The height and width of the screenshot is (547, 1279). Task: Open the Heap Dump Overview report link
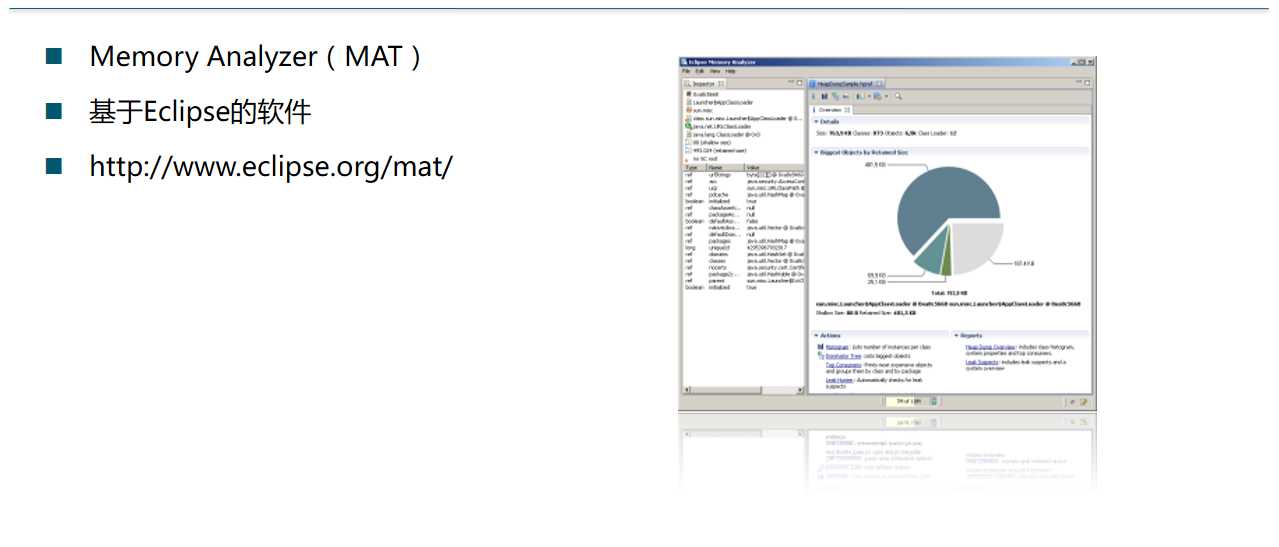tap(990, 347)
